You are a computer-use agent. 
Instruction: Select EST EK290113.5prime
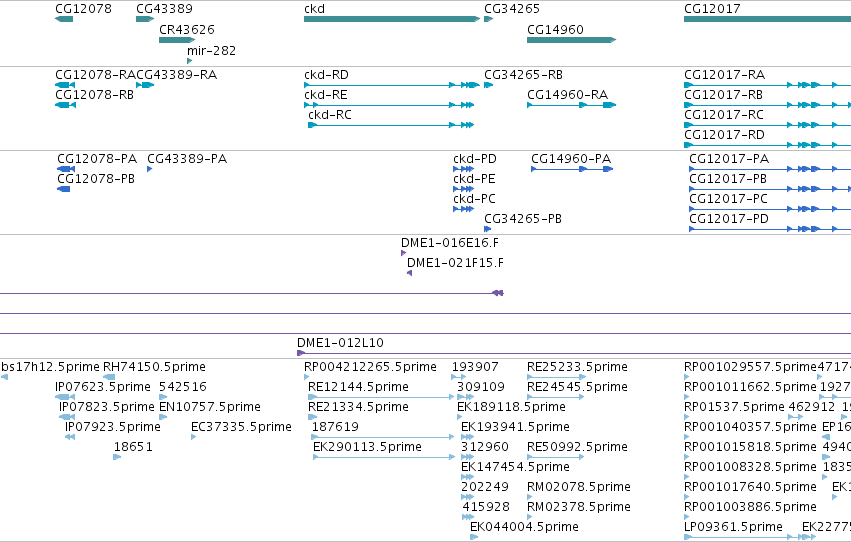pos(367,448)
